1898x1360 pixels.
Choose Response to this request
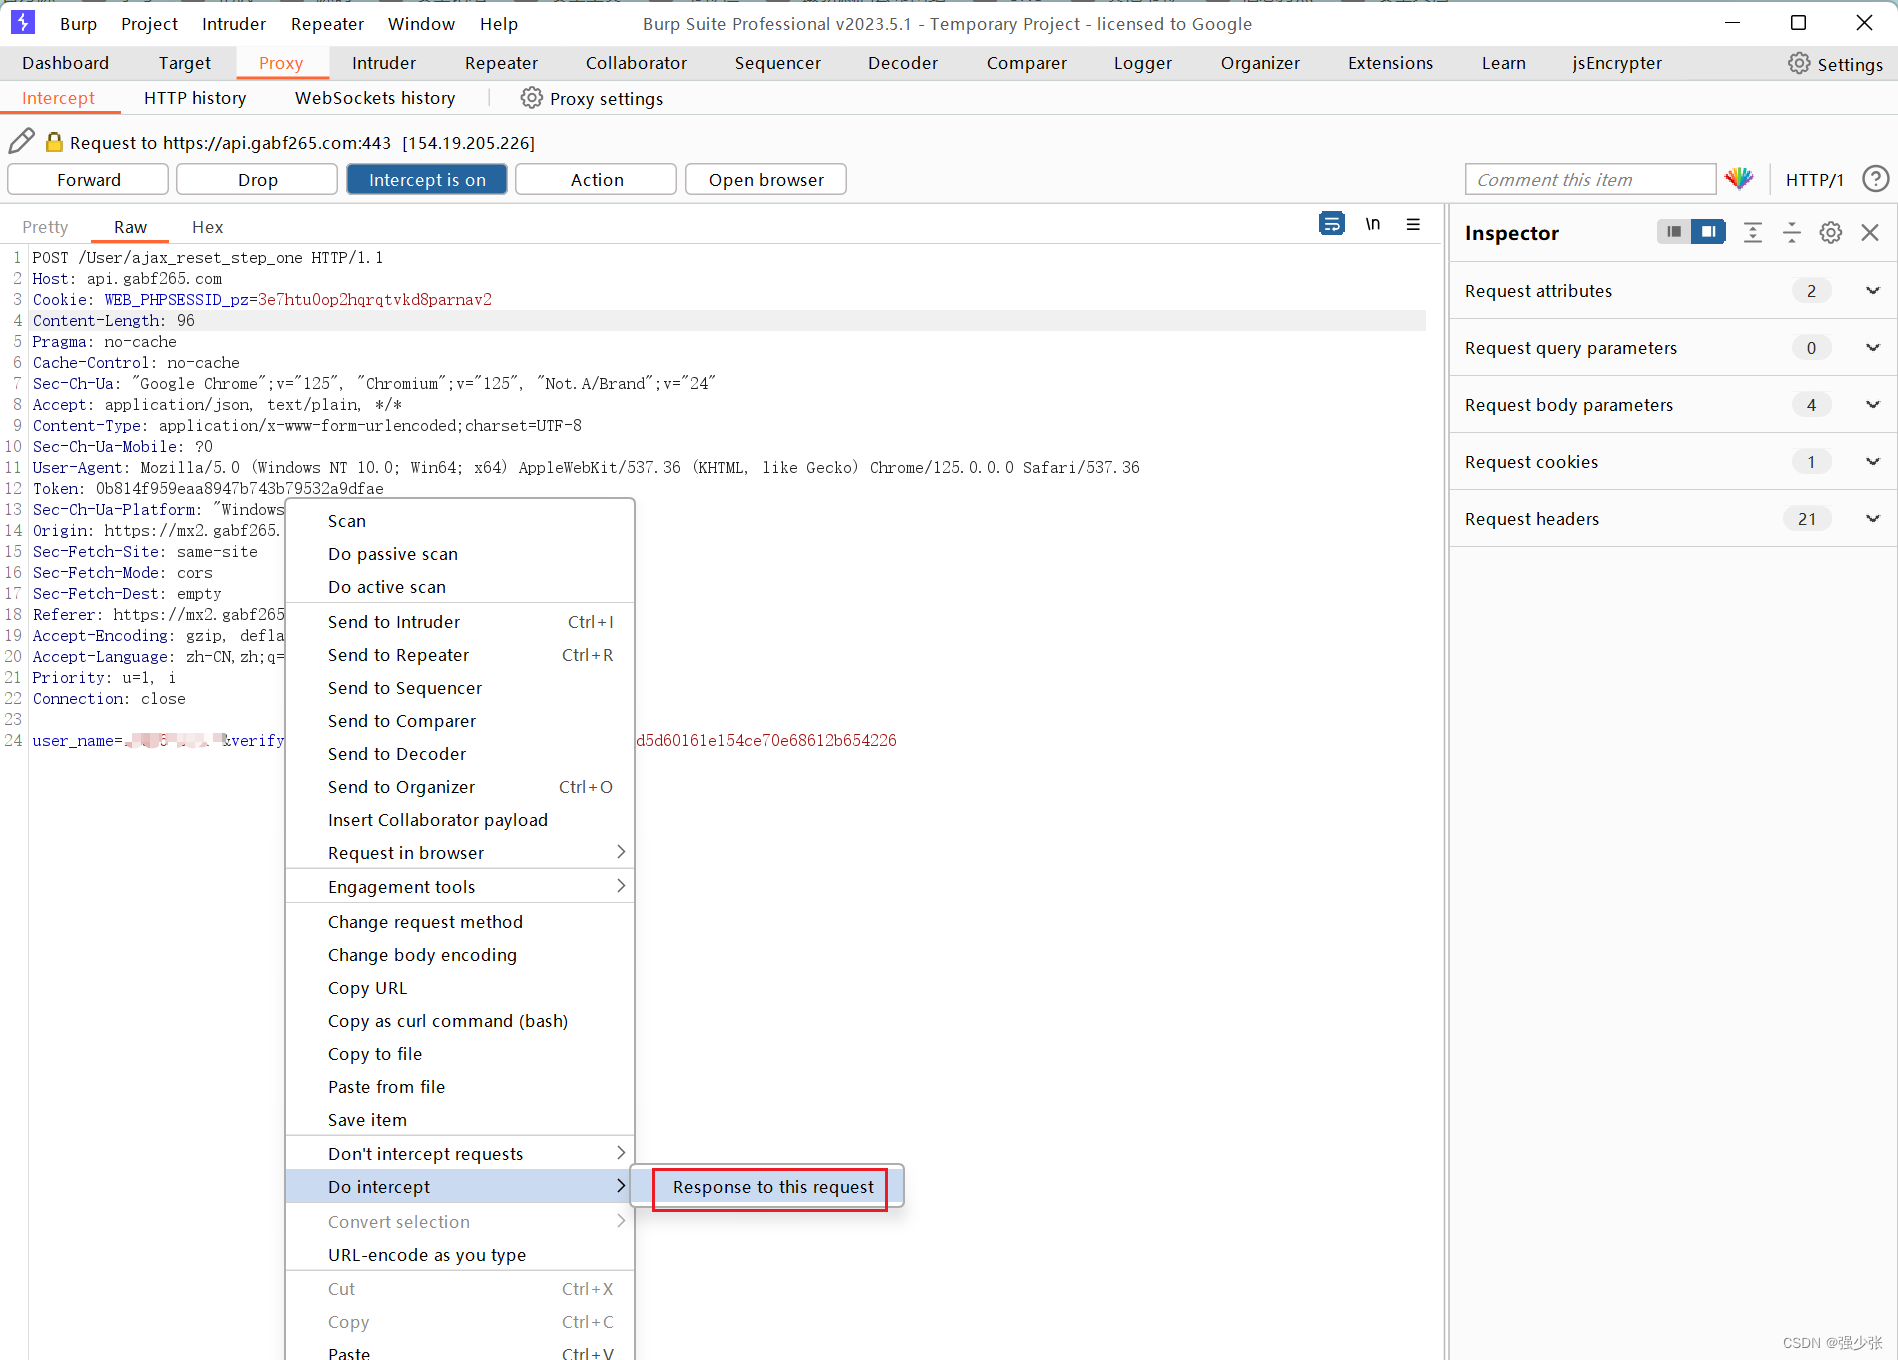(x=773, y=1187)
